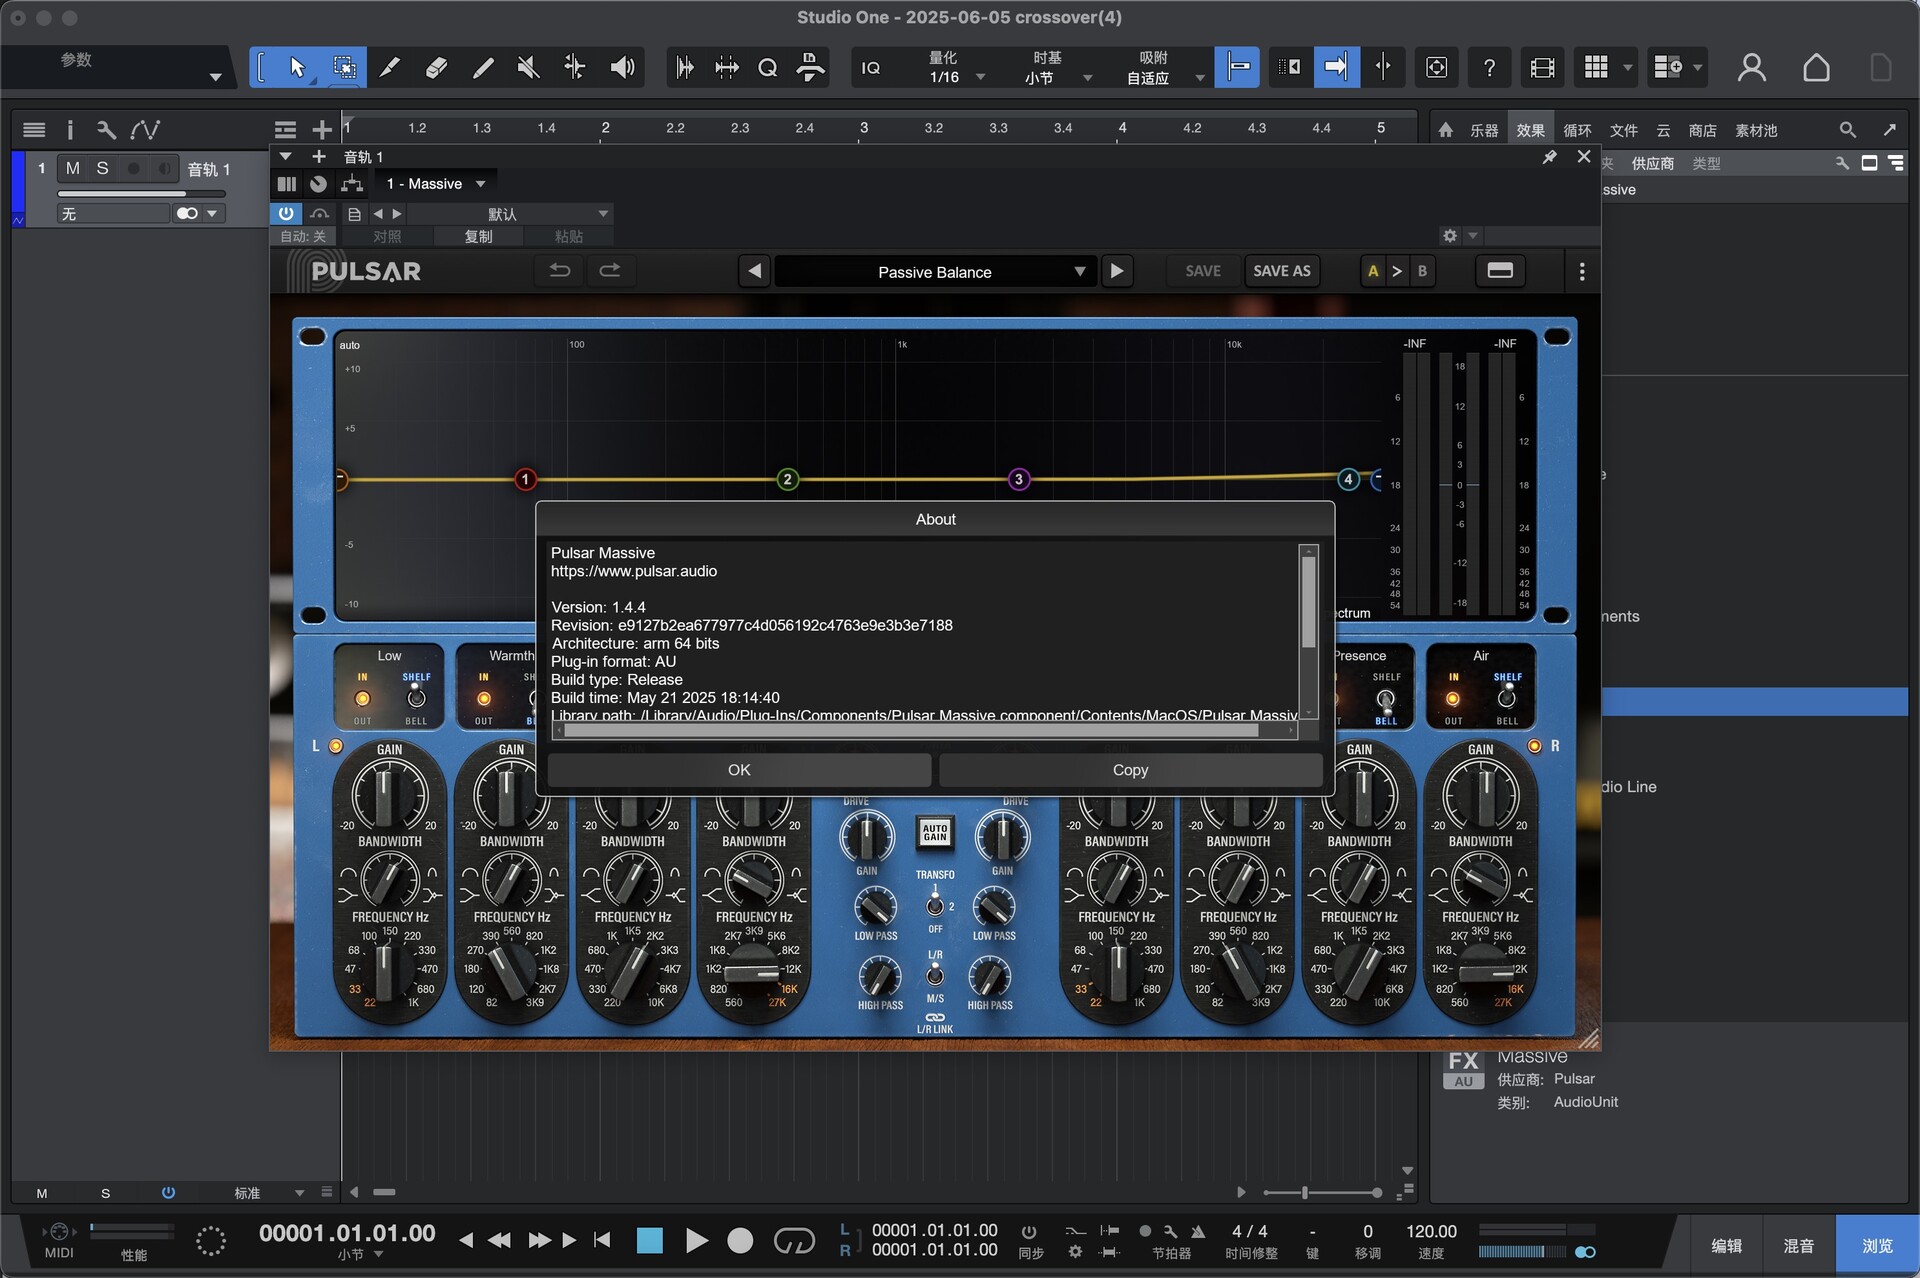Click the metronome icon in transport
This screenshot has width=1920, height=1278.
coord(1197,1231)
